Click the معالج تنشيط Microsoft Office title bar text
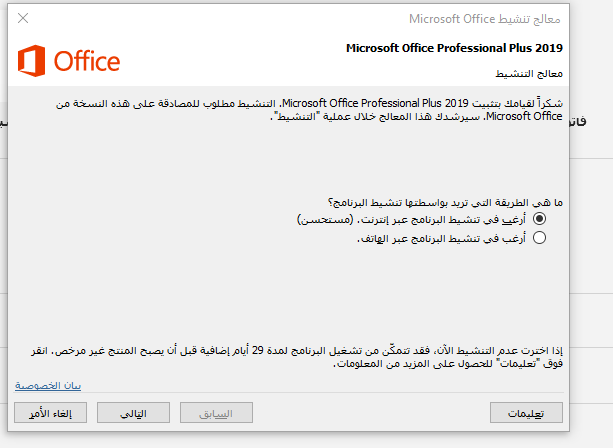The height and width of the screenshot is (448, 613). click(x=485, y=19)
